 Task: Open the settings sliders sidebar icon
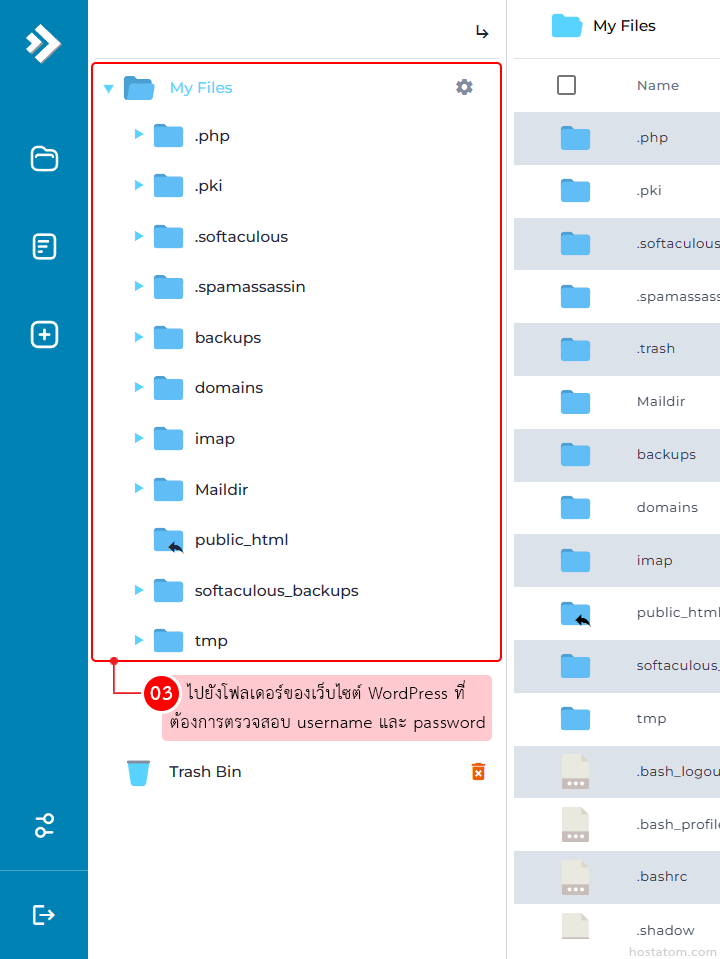click(x=44, y=826)
